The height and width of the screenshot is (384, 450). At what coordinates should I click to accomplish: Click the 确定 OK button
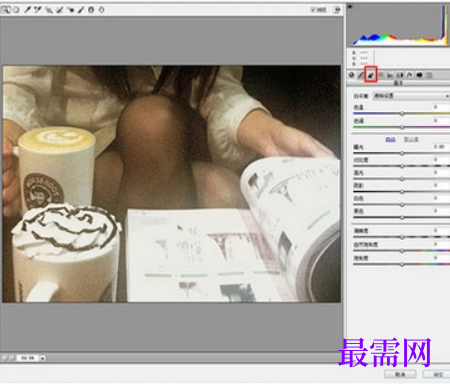pos(437,374)
